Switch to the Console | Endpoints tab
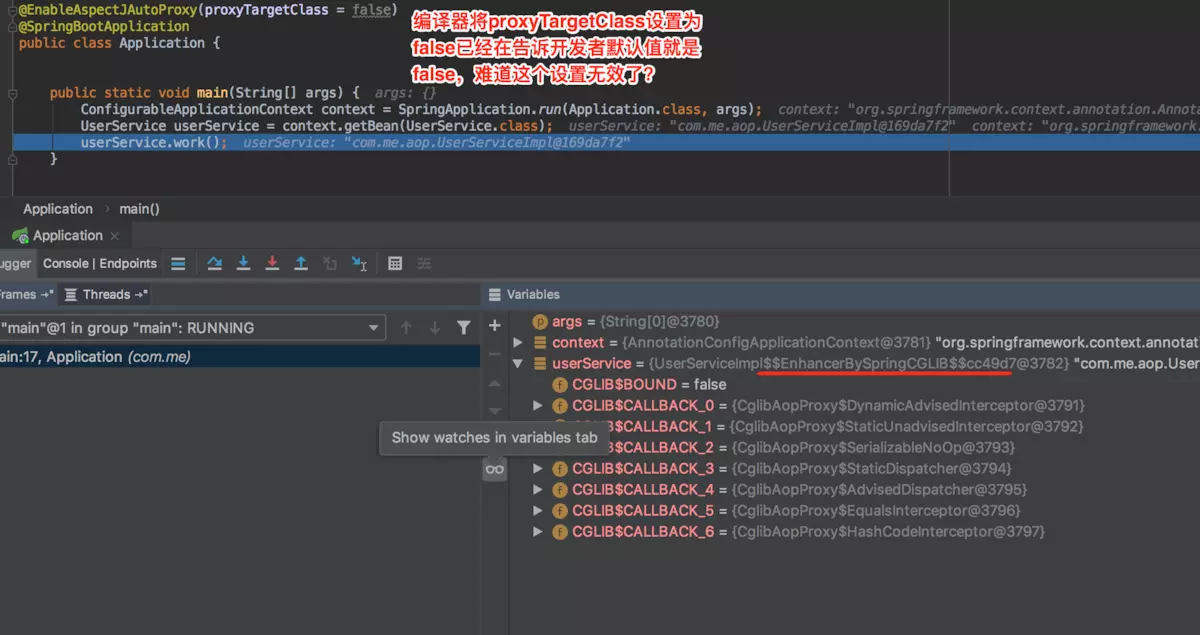 (99, 263)
